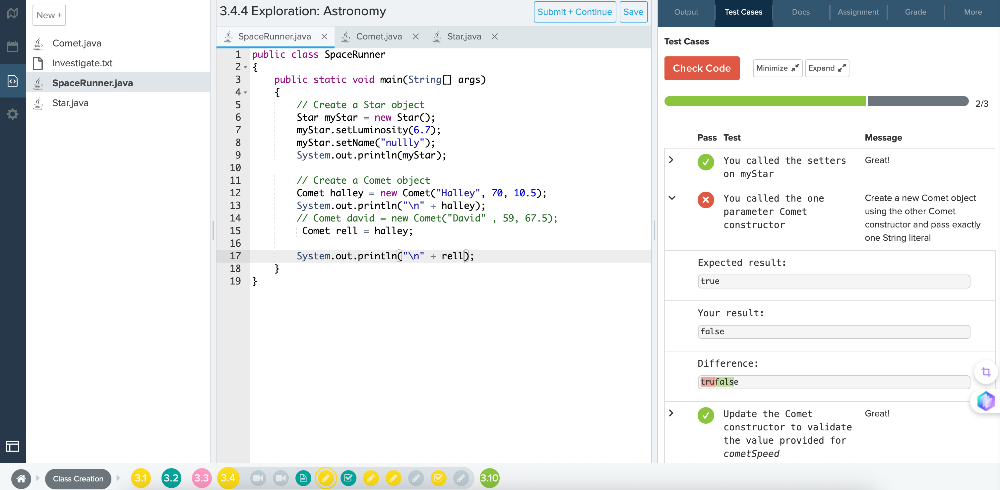The width and height of the screenshot is (1000, 490).
Task: Click the Difference field showing trufalse
Action: [834, 382]
